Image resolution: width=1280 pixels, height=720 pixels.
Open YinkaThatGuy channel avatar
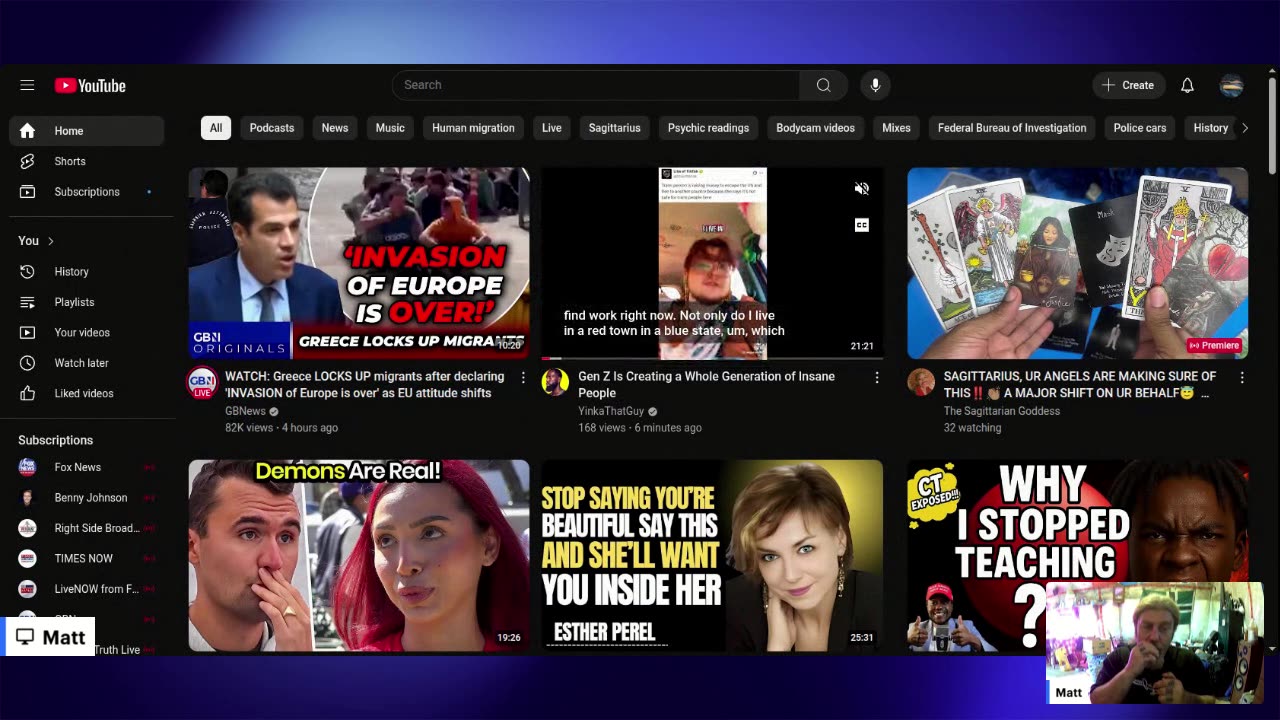555,383
